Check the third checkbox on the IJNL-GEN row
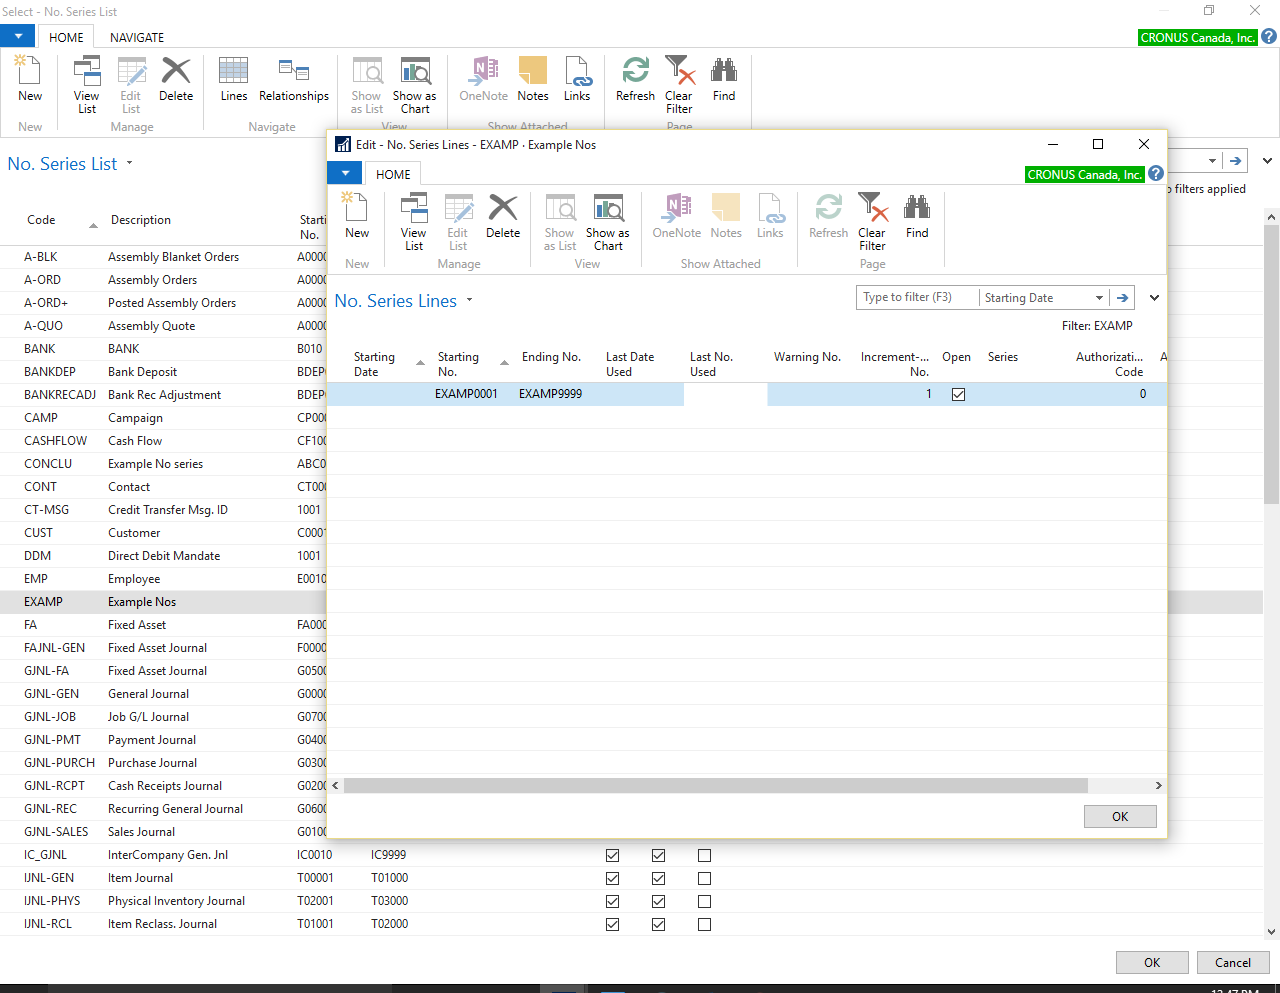Screen dimensions: 1280x993 tap(704, 877)
